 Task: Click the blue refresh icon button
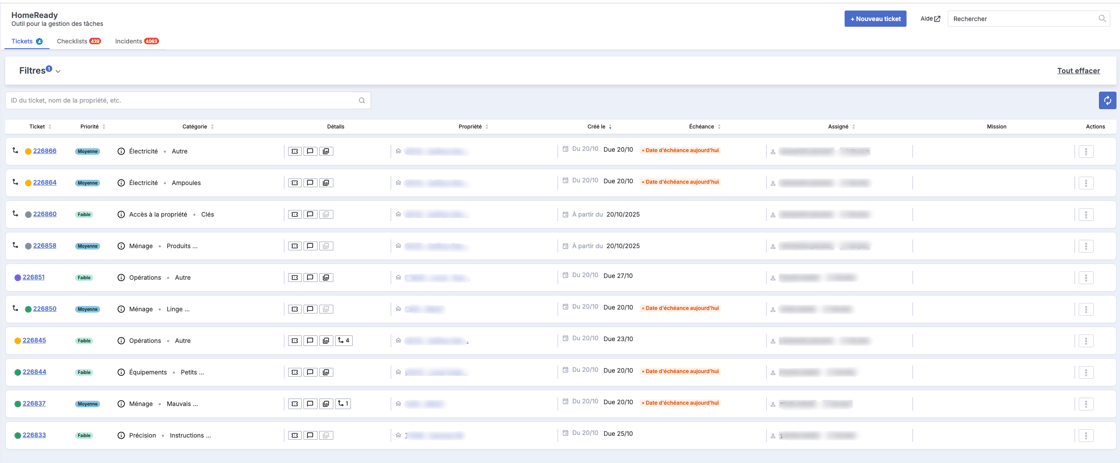tap(1107, 101)
